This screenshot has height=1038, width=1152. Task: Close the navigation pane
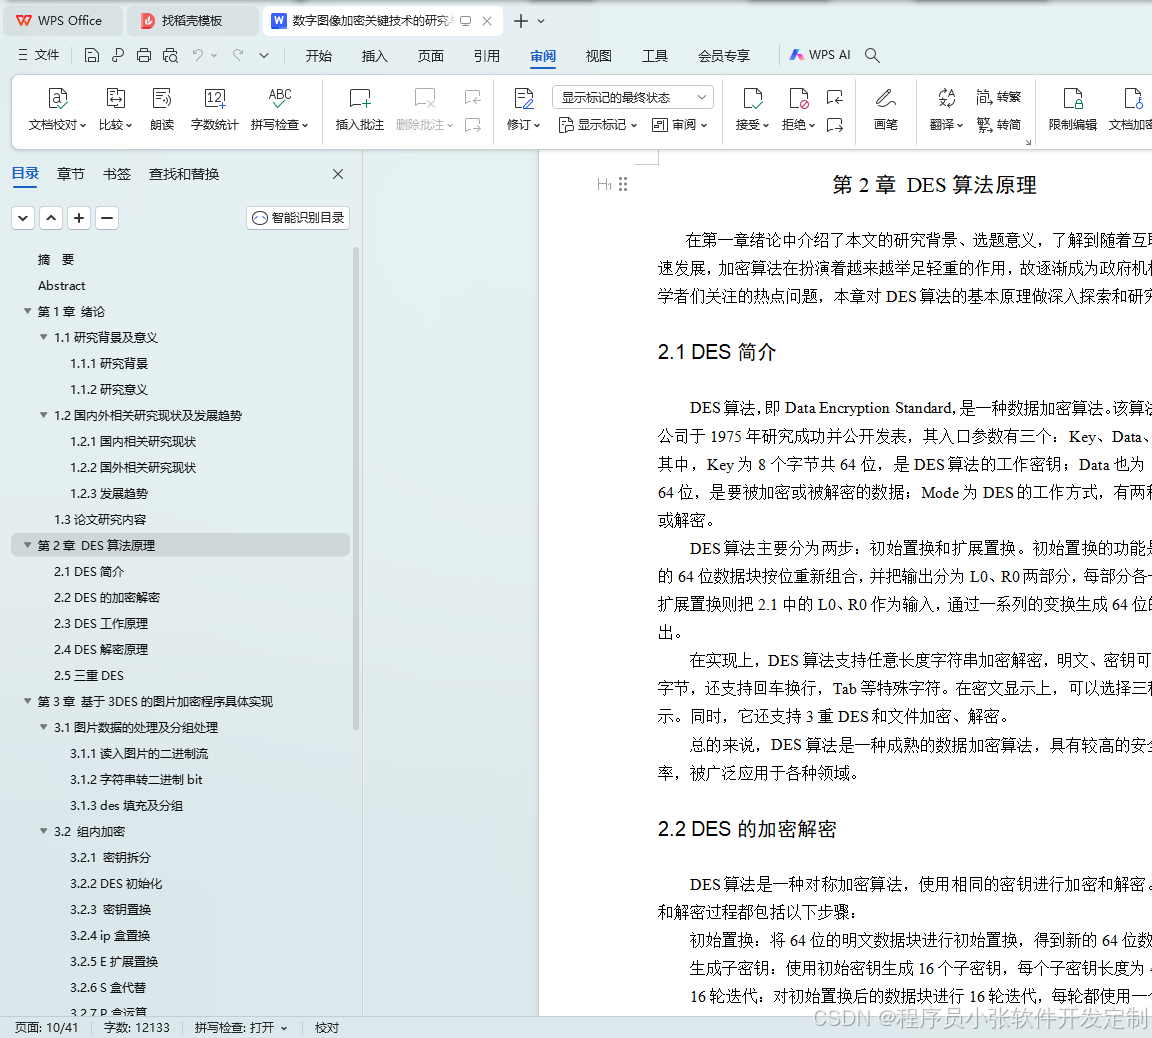pos(338,174)
